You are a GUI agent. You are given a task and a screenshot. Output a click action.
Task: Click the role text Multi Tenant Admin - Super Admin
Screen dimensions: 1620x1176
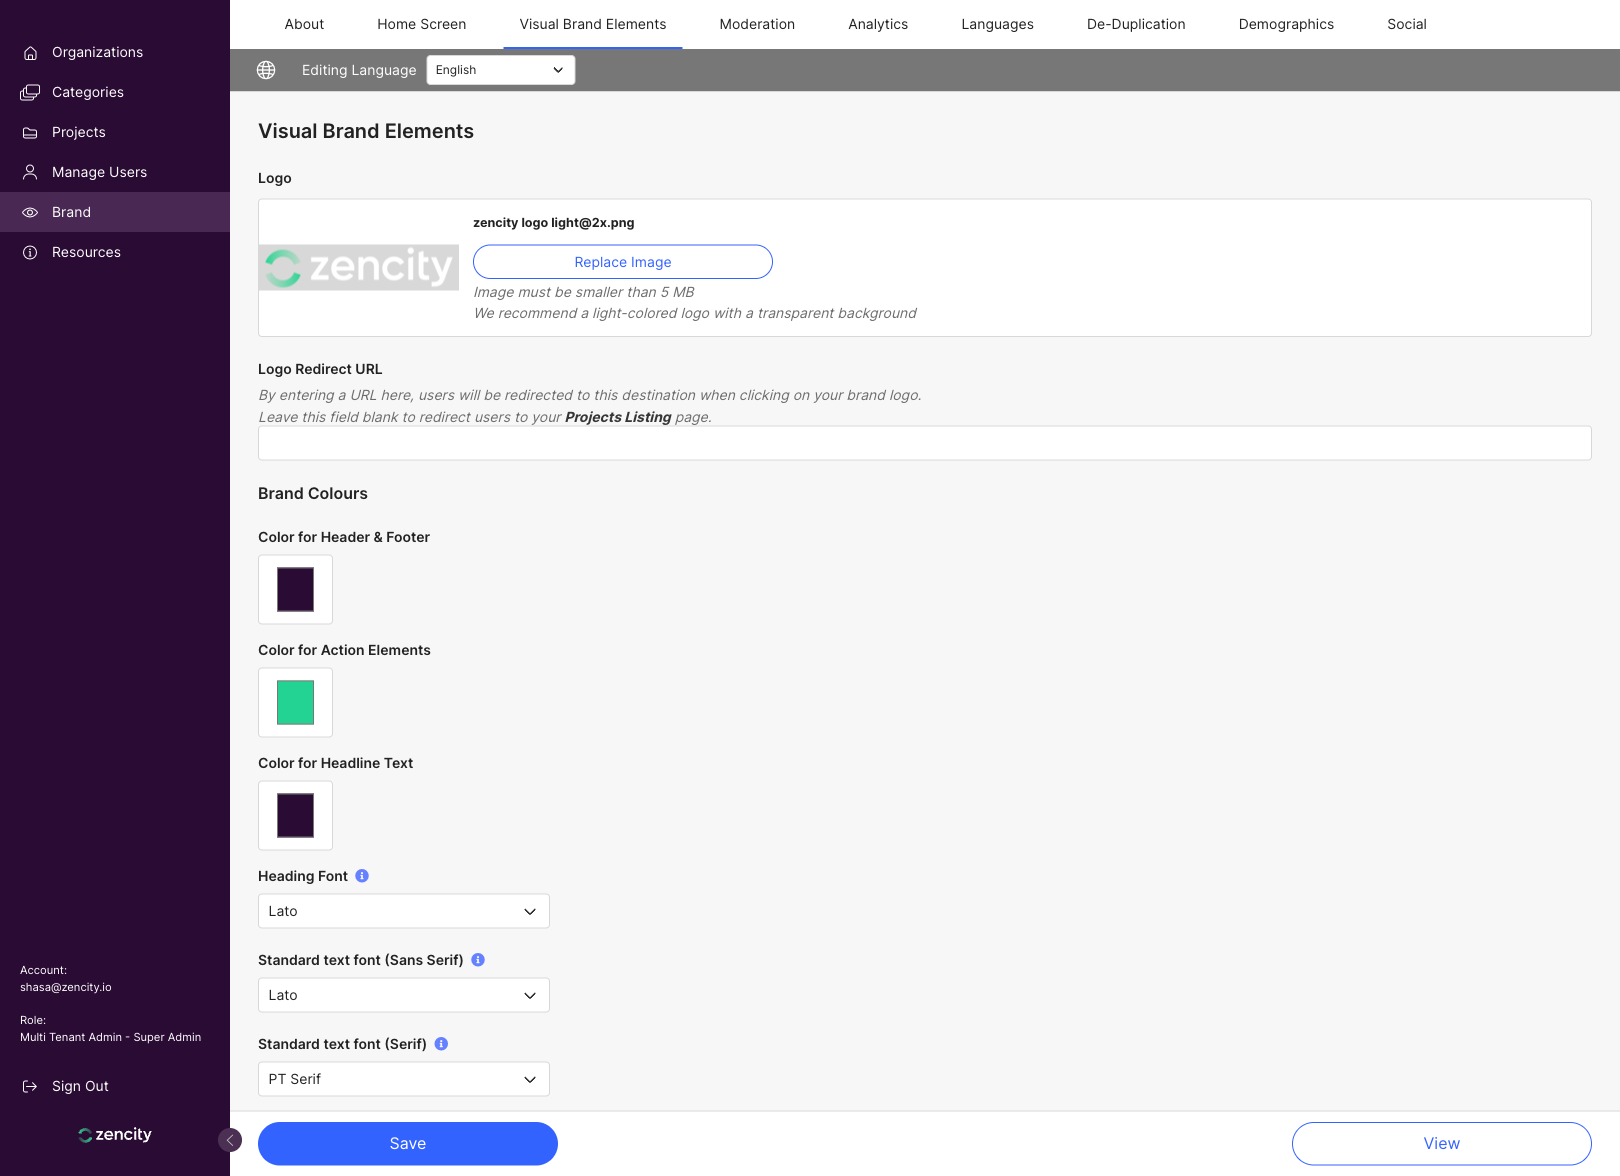click(111, 1037)
